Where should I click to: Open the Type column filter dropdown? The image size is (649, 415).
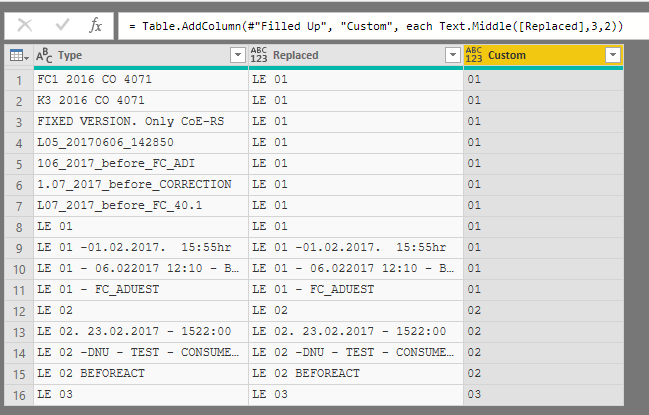238,55
